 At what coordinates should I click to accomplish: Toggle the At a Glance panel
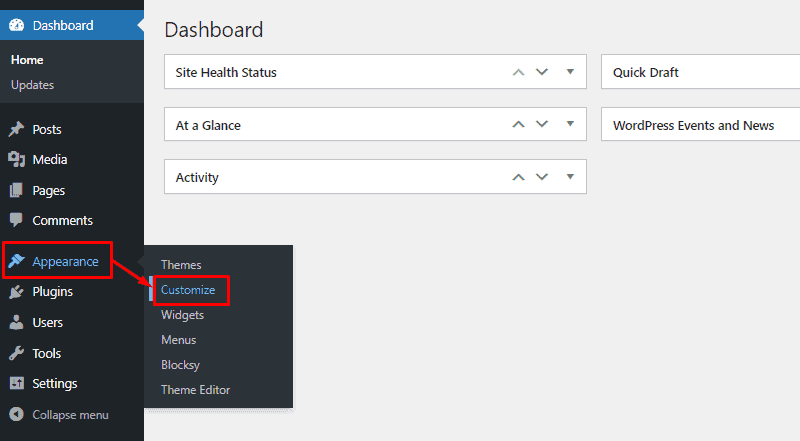[x=570, y=125]
